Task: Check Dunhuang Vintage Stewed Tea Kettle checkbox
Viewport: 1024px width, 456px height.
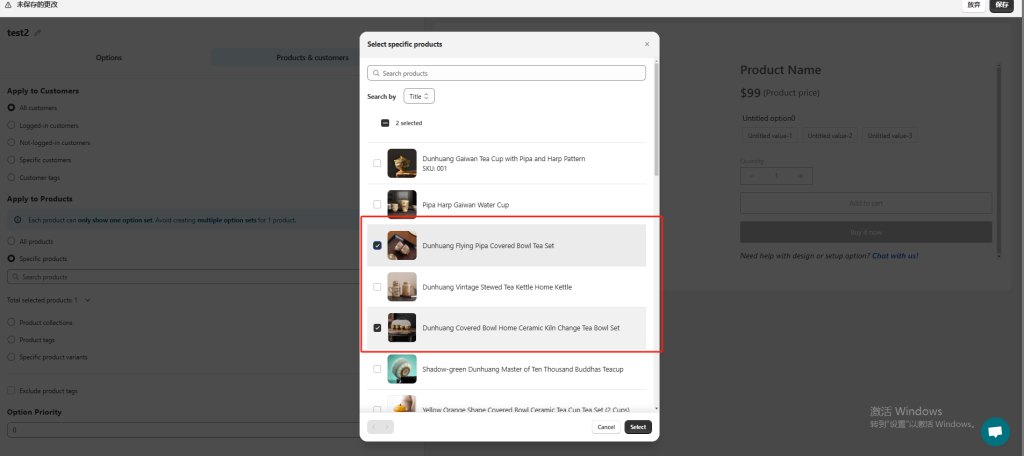Action: (x=377, y=287)
